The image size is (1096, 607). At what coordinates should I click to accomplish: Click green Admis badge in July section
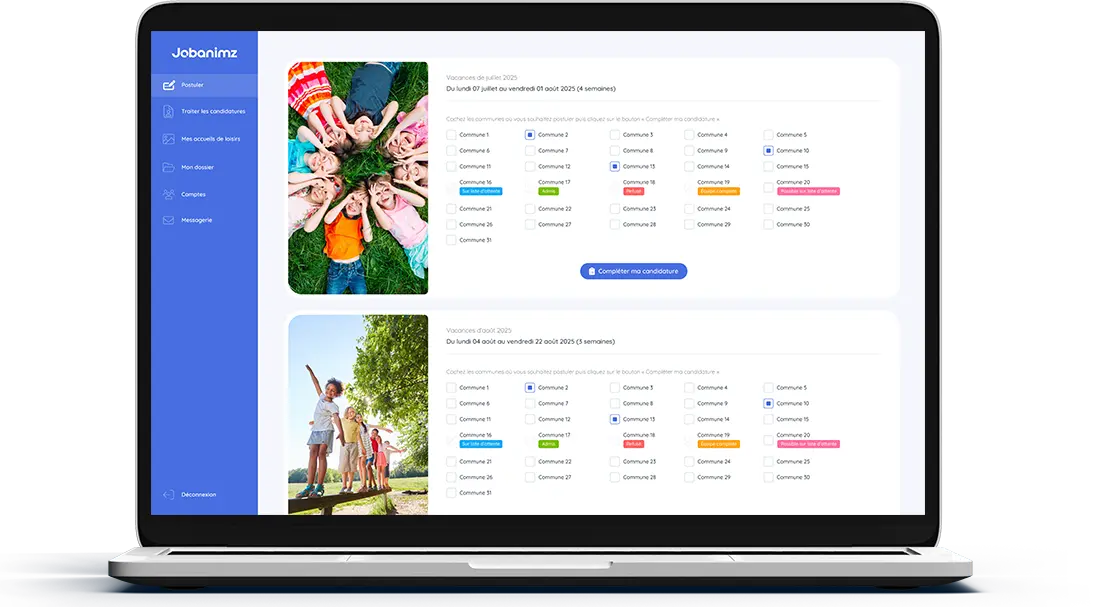(x=548, y=191)
